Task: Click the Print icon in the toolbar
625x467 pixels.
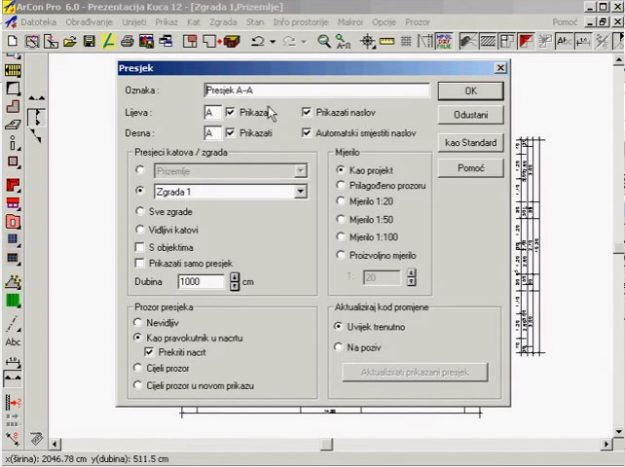Action: point(126,41)
